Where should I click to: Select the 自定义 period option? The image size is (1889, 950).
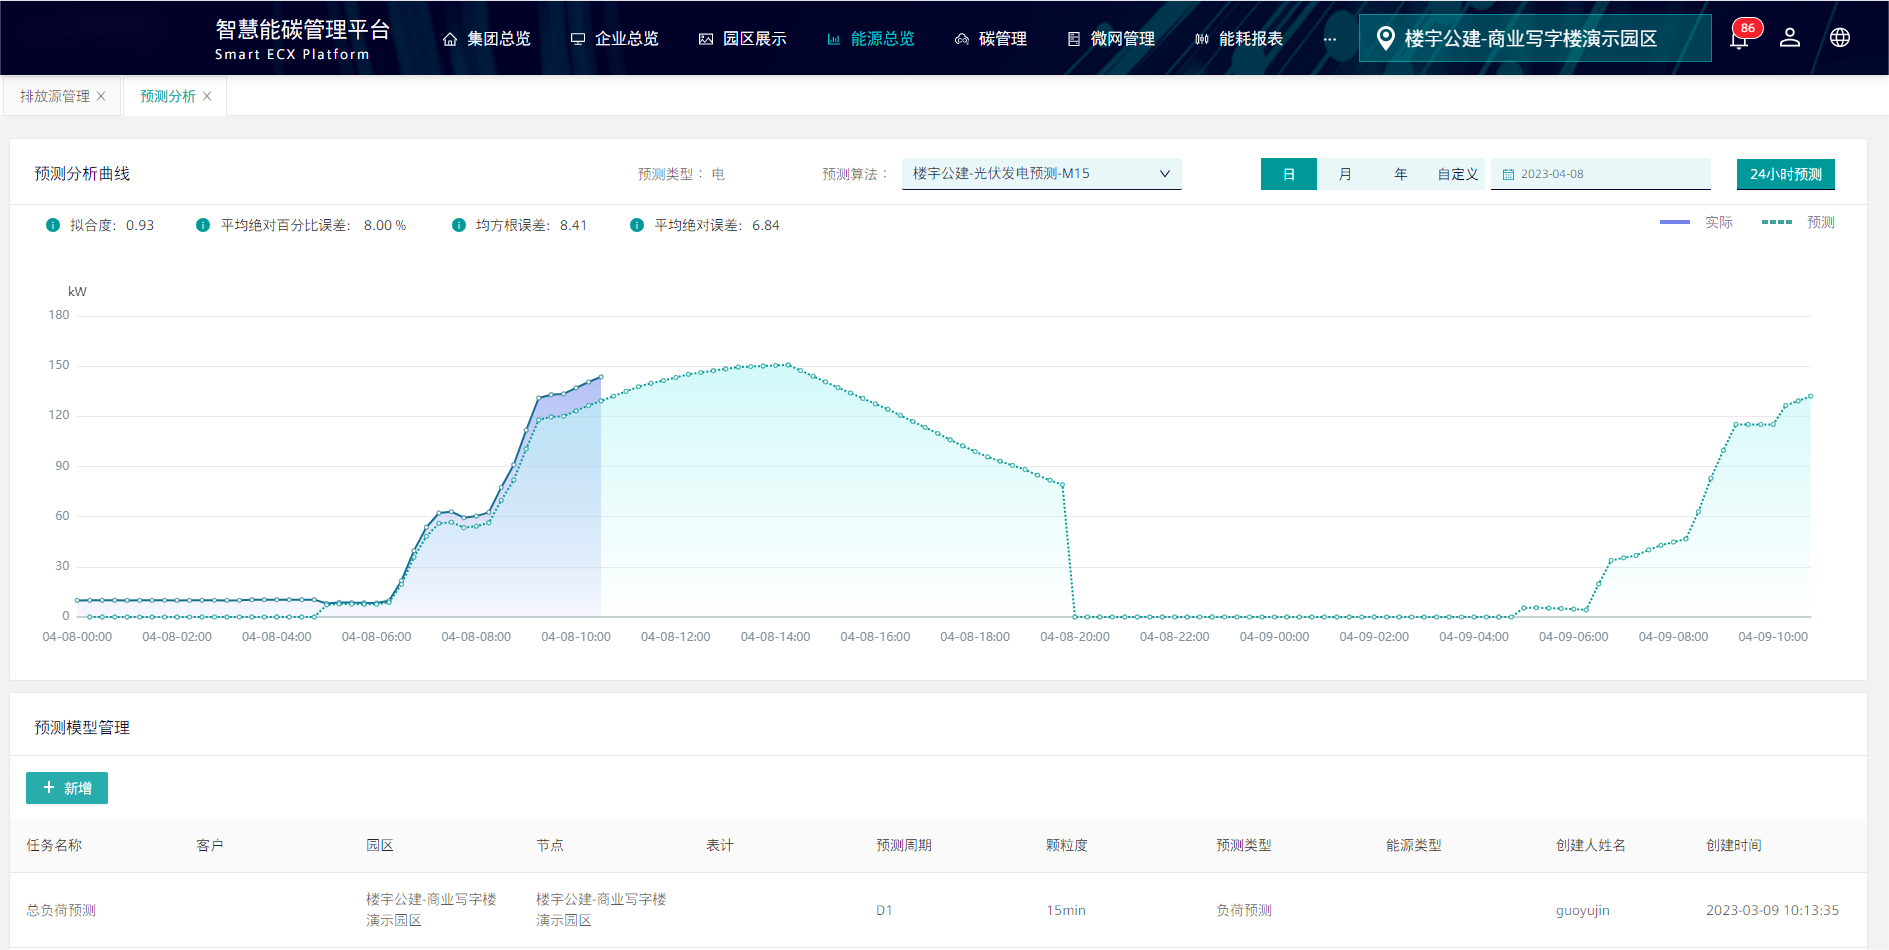[x=1458, y=174]
